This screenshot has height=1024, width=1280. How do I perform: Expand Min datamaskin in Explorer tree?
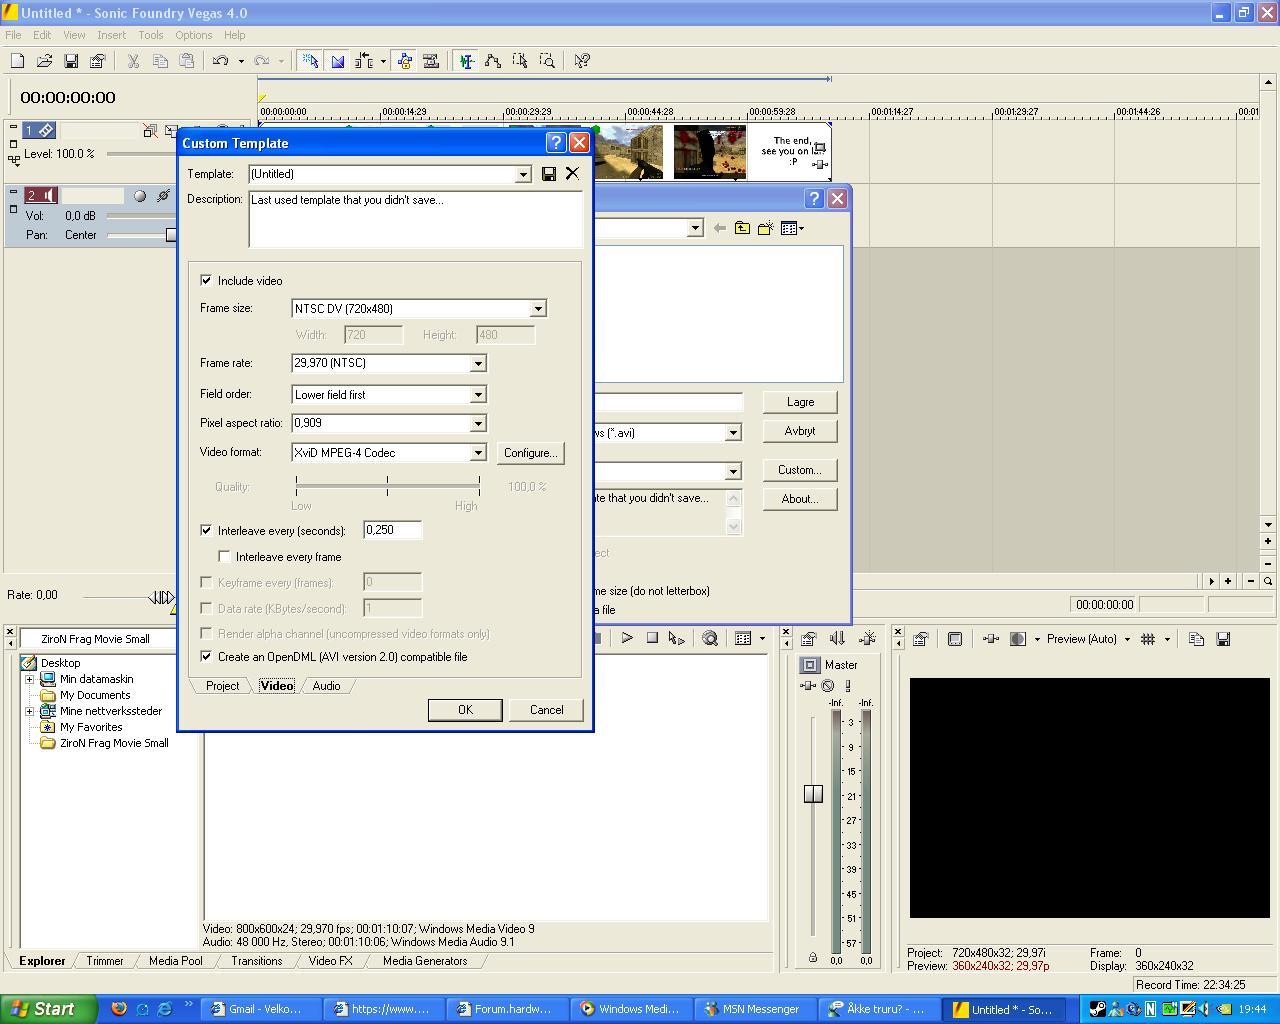(29, 679)
